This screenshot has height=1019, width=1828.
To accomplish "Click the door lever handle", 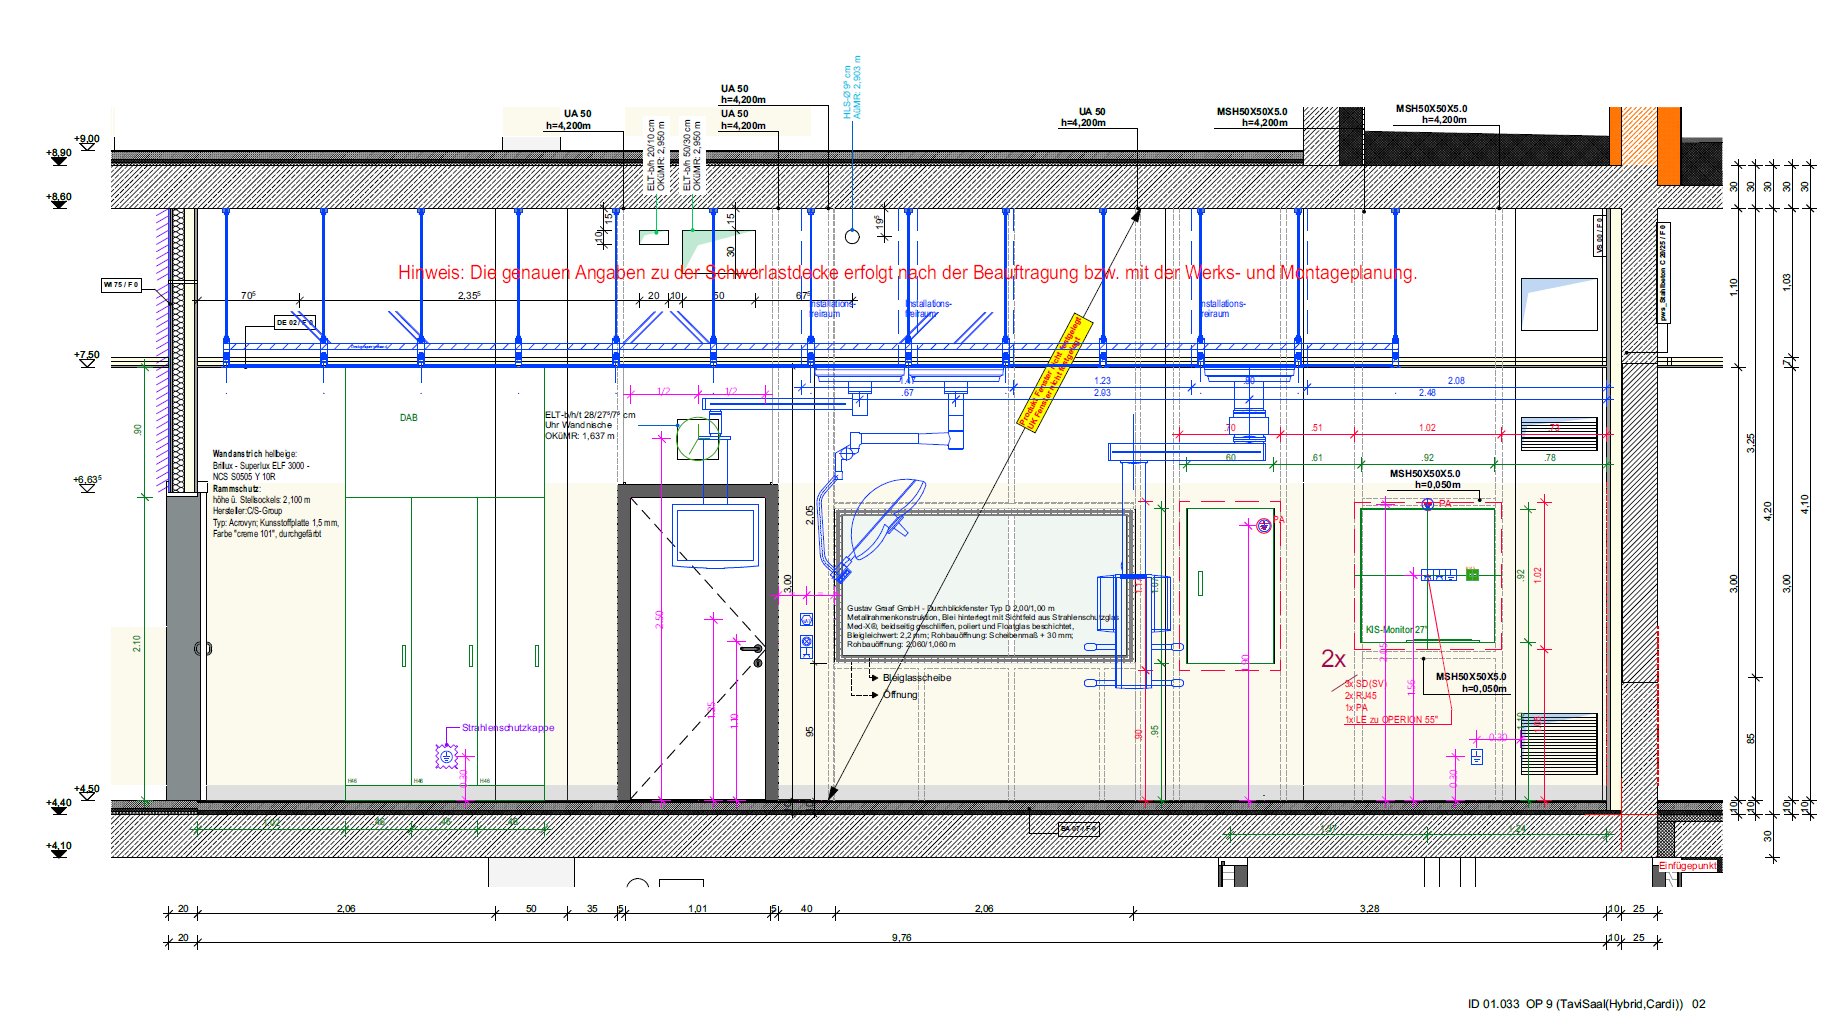I will coord(753,651).
